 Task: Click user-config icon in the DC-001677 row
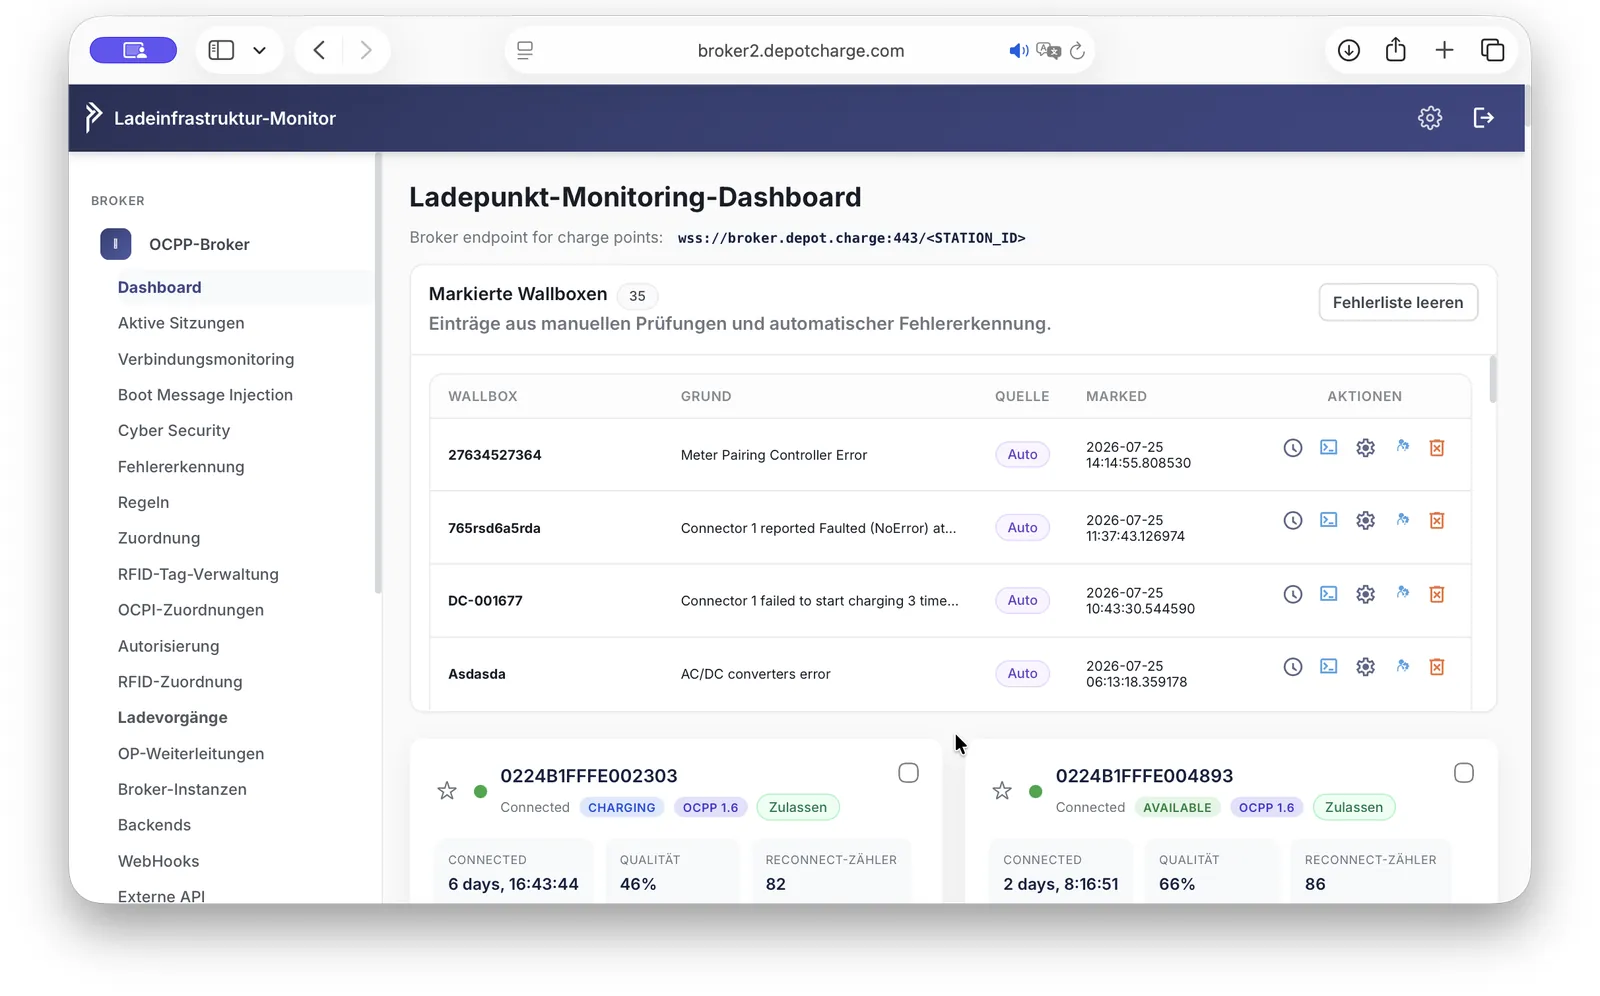[x=1402, y=593]
